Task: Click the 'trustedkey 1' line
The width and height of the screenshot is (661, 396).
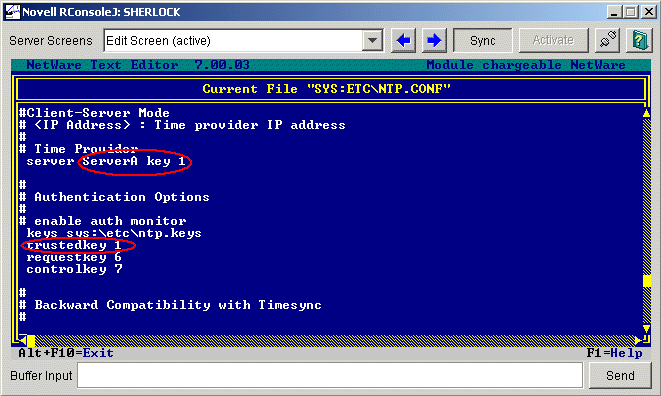Action: 74,245
